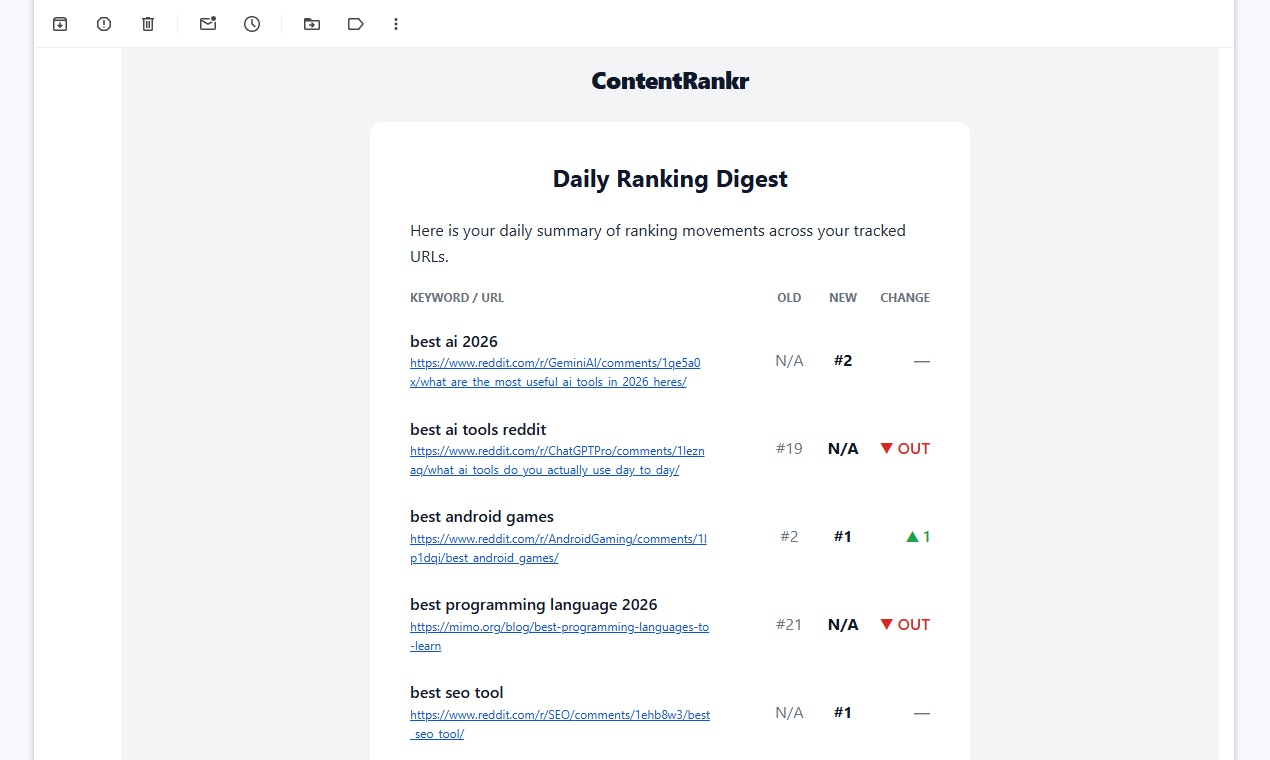Click the green up-1 change indicator

[x=917, y=536]
